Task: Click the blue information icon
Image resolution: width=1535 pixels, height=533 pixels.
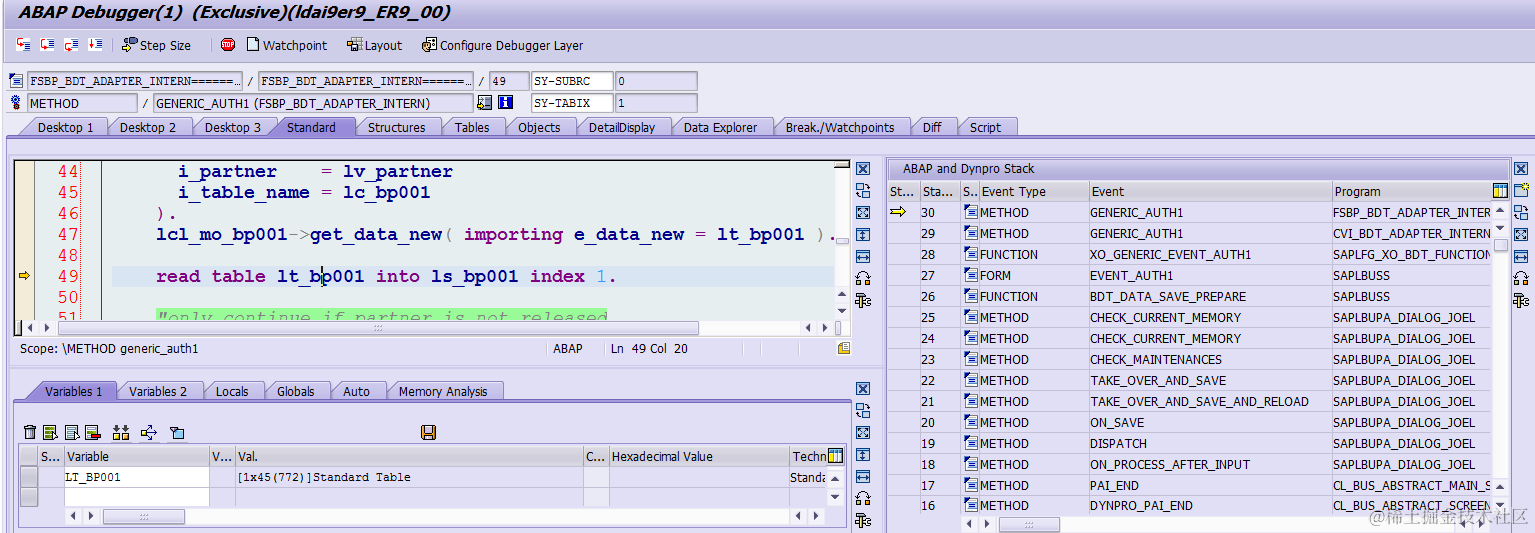Action: pyautogui.click(x=505, y=102)
